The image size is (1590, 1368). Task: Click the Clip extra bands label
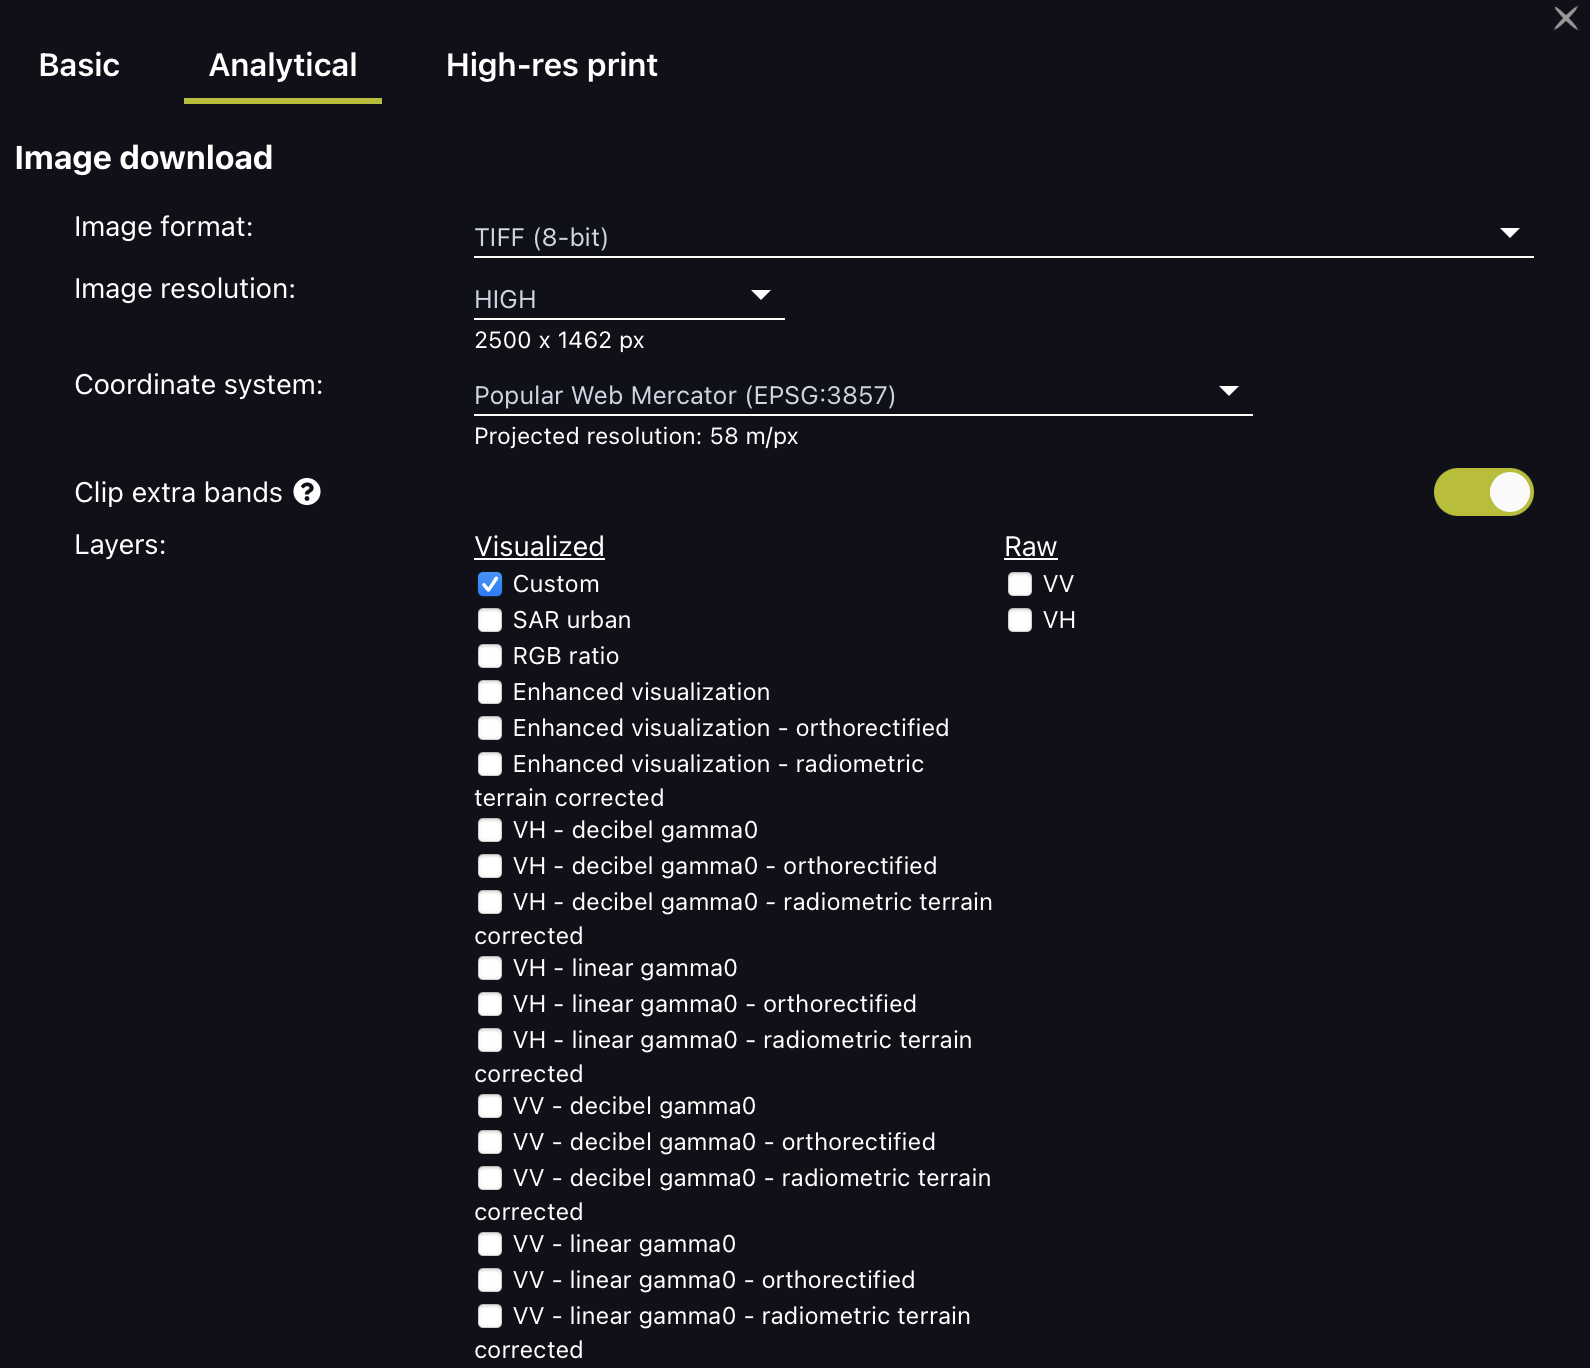[x=179, y=493]
